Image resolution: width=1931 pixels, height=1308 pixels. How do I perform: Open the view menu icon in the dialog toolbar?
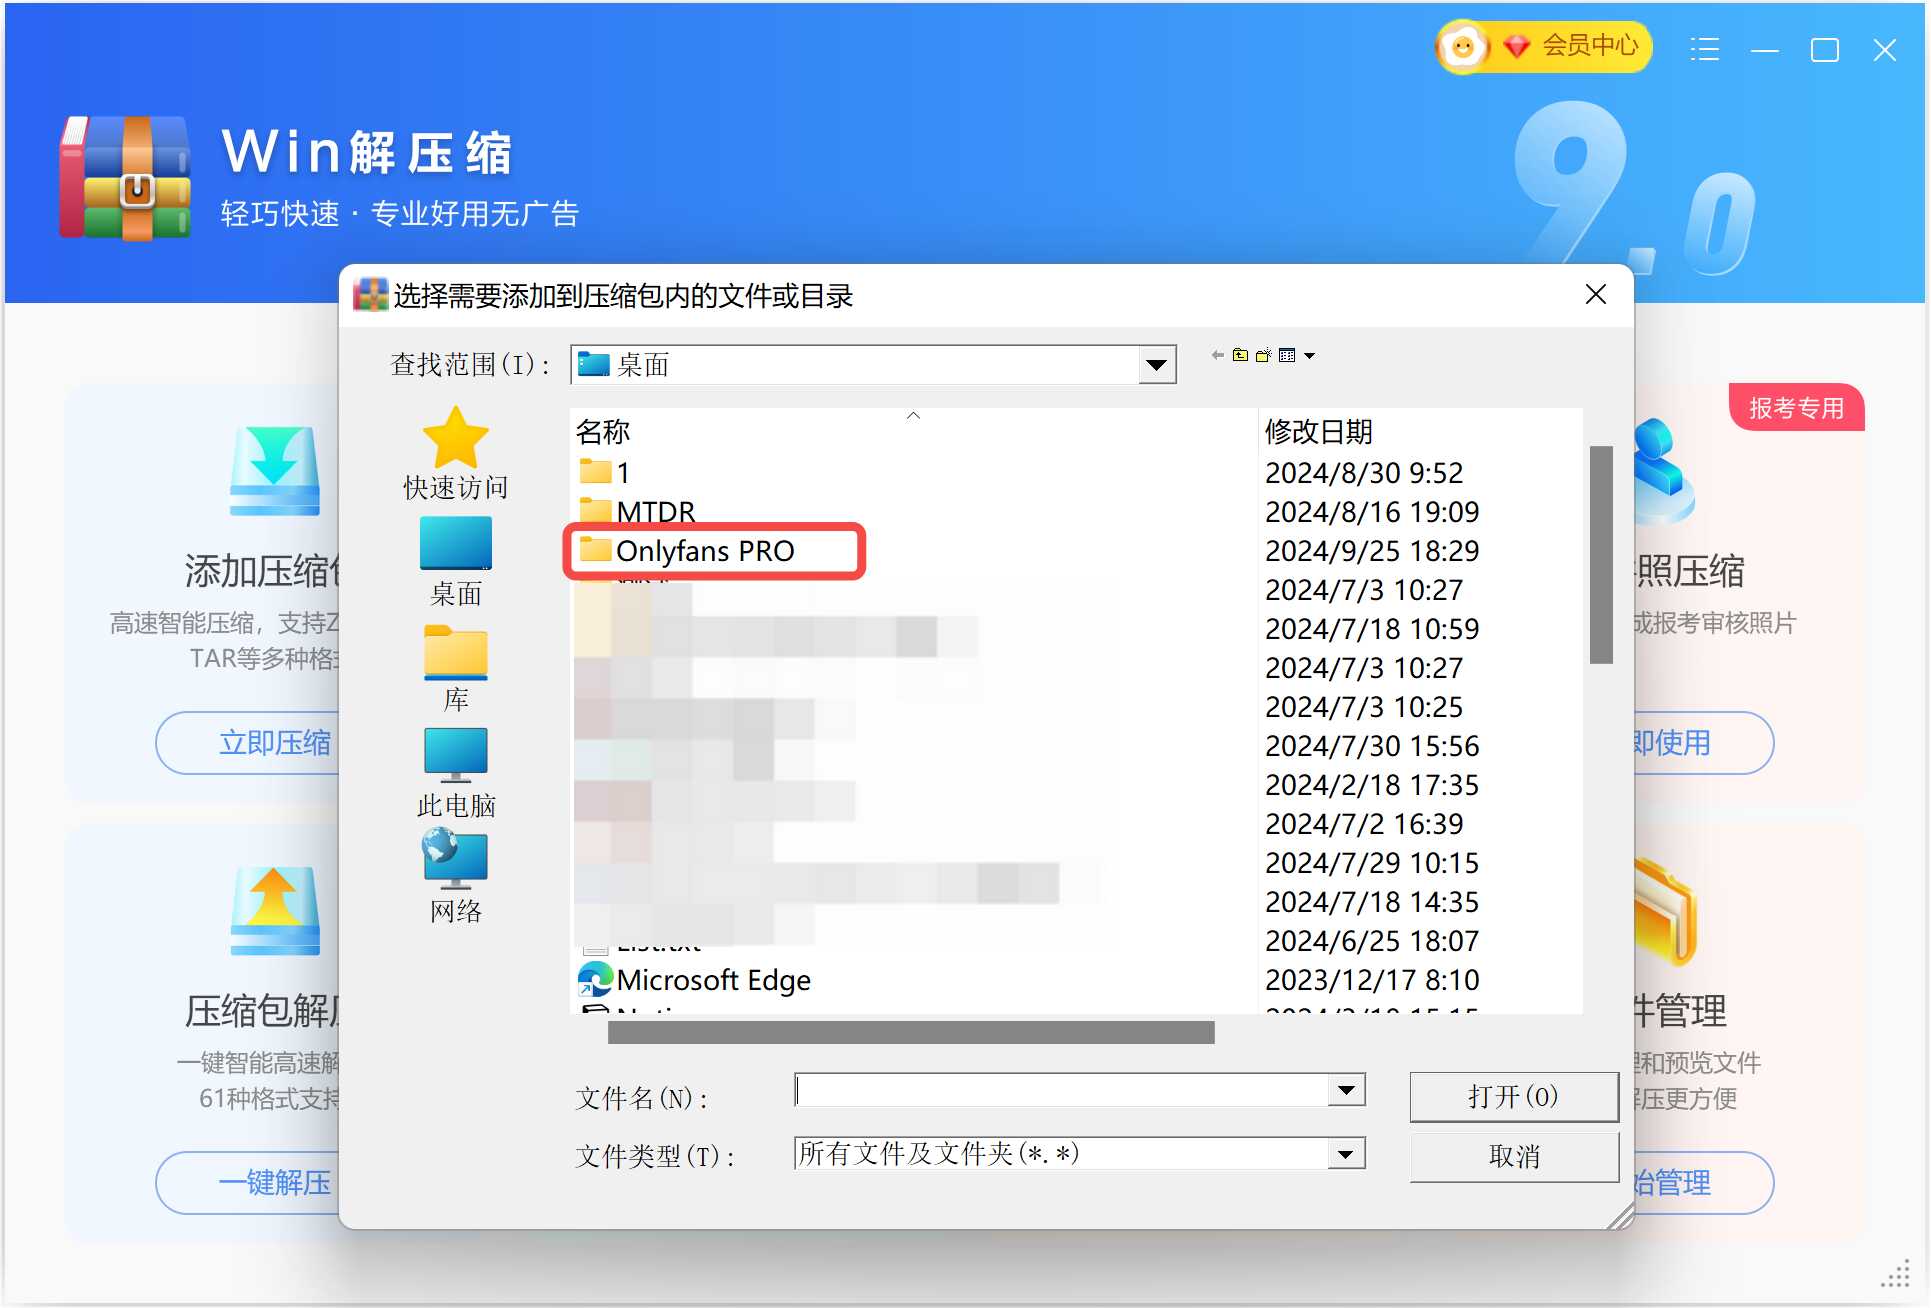pos(1287,355)
